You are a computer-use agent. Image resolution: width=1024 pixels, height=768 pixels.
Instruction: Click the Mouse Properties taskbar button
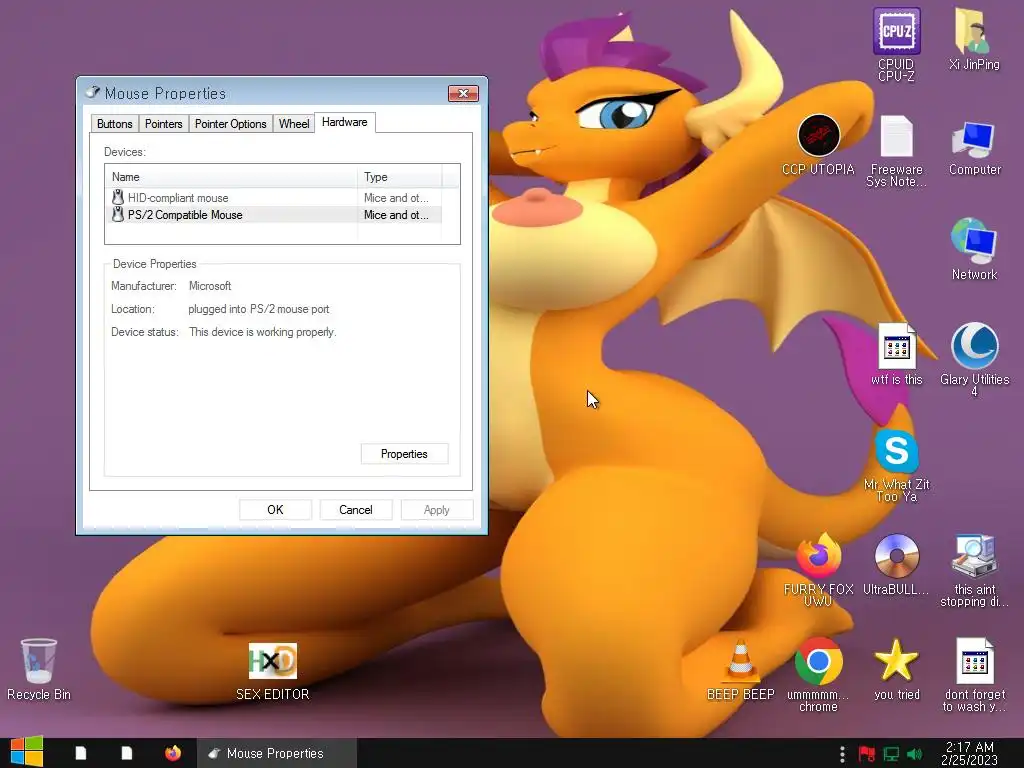(x=277, y=753)
